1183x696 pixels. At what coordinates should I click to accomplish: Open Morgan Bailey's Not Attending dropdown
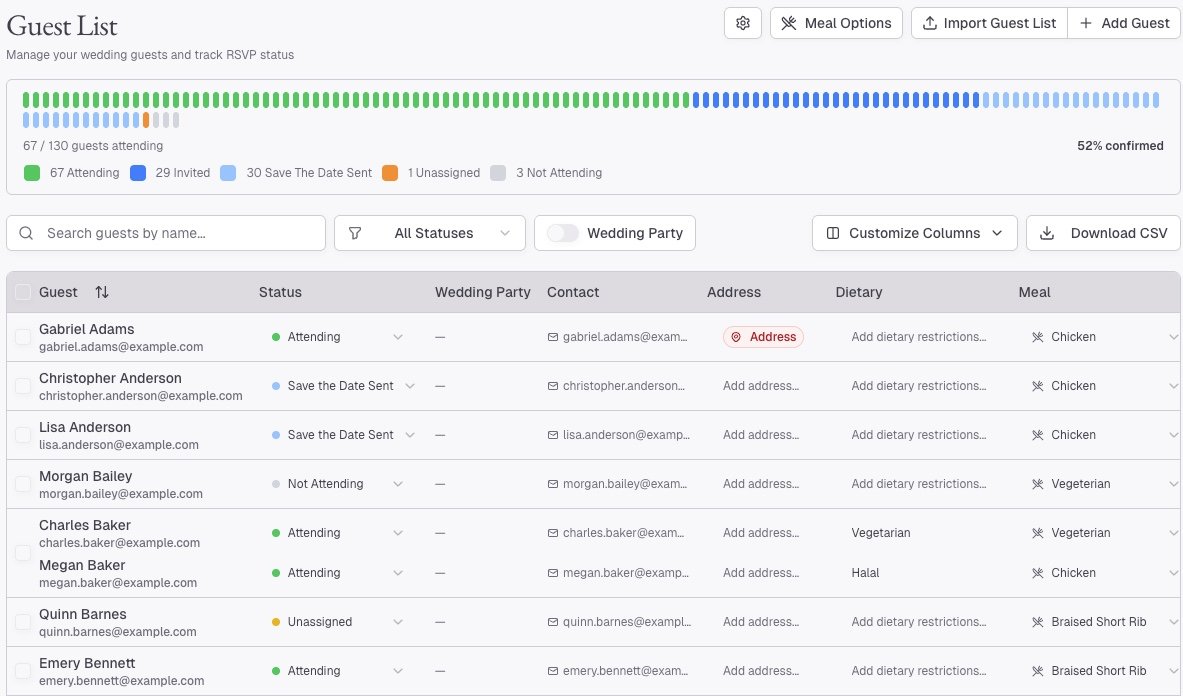[x=337, y=484]
